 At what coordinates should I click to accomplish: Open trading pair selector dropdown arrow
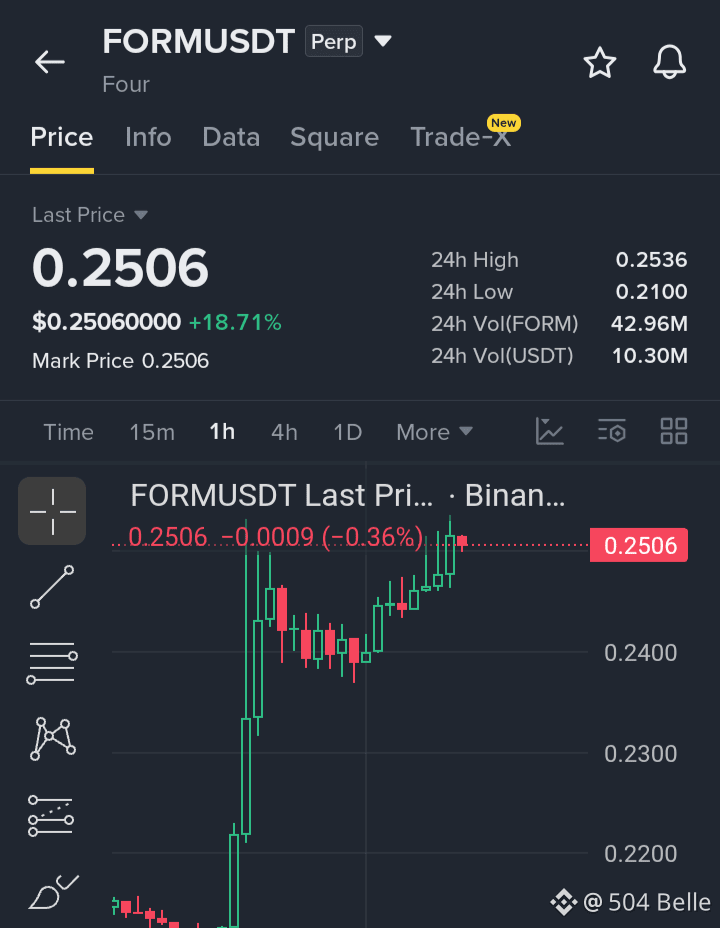point(383,41)
